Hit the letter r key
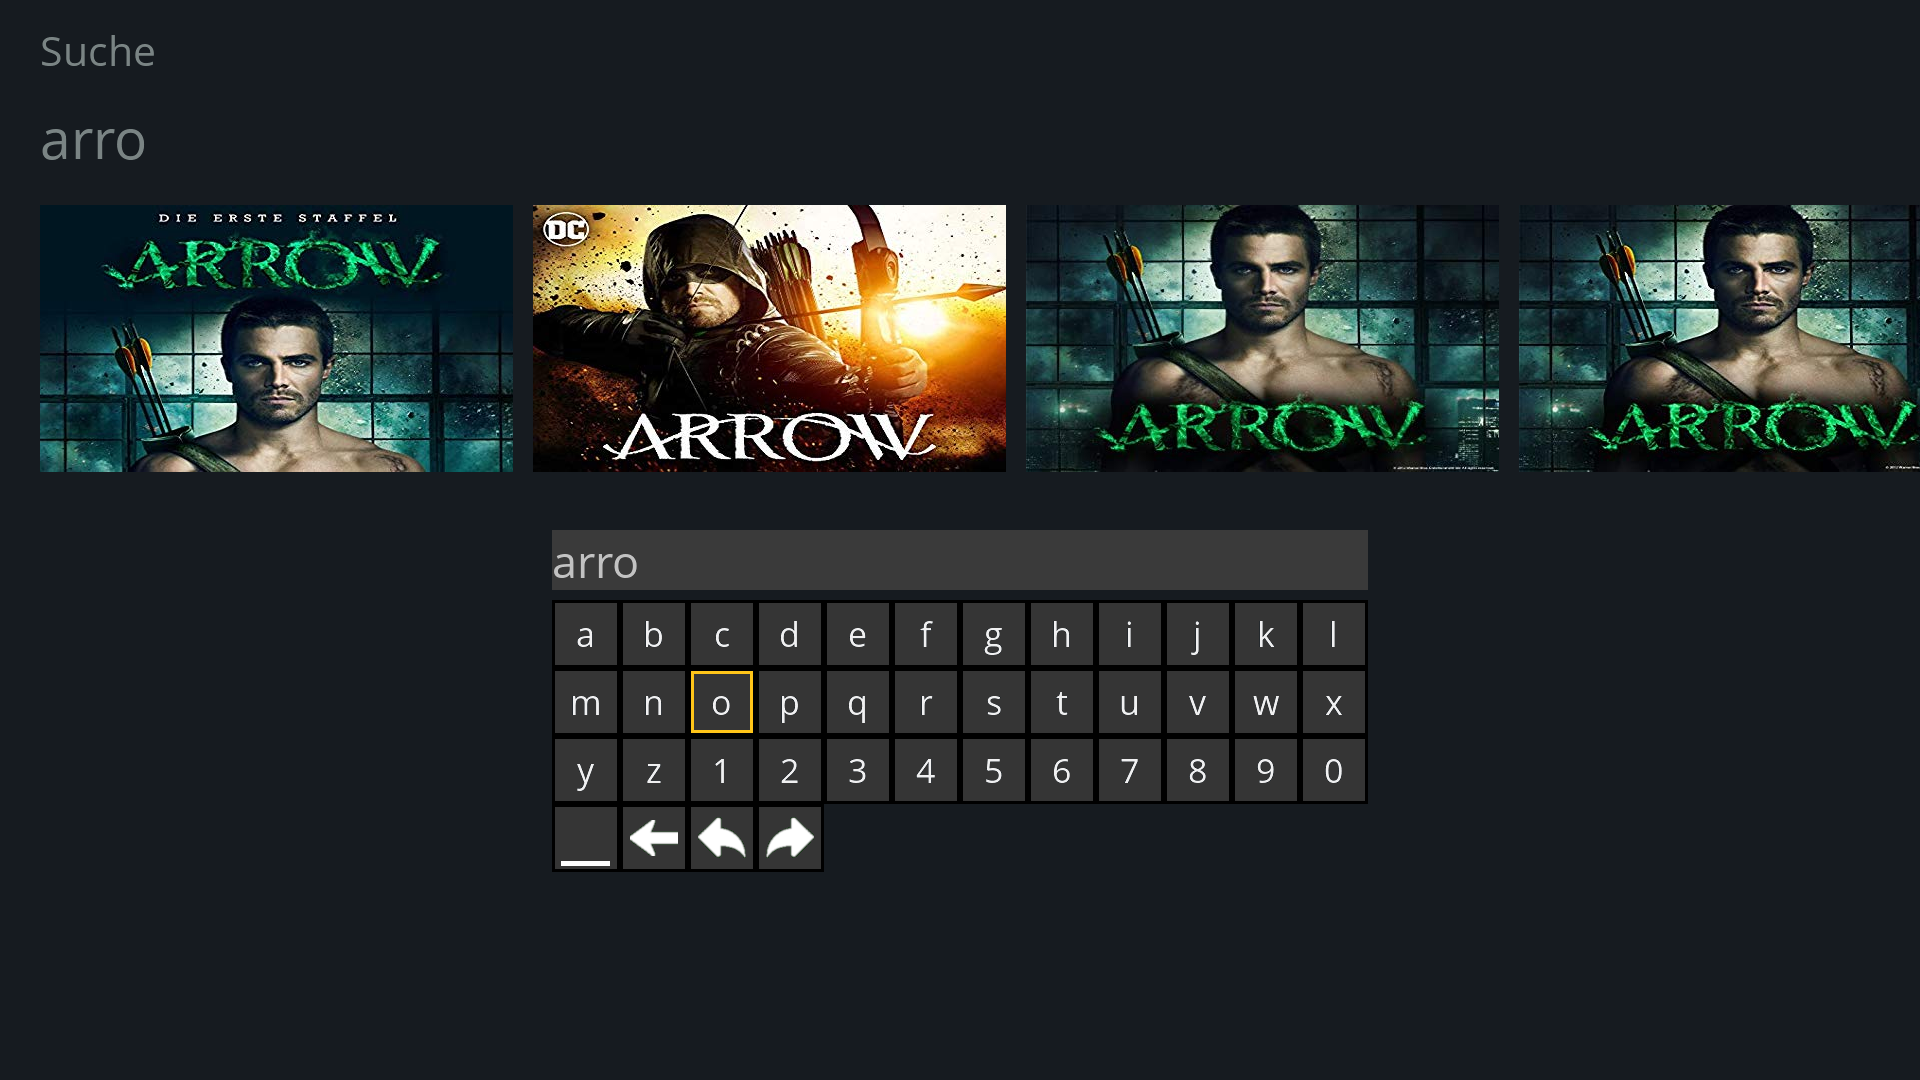 point(926,702)
